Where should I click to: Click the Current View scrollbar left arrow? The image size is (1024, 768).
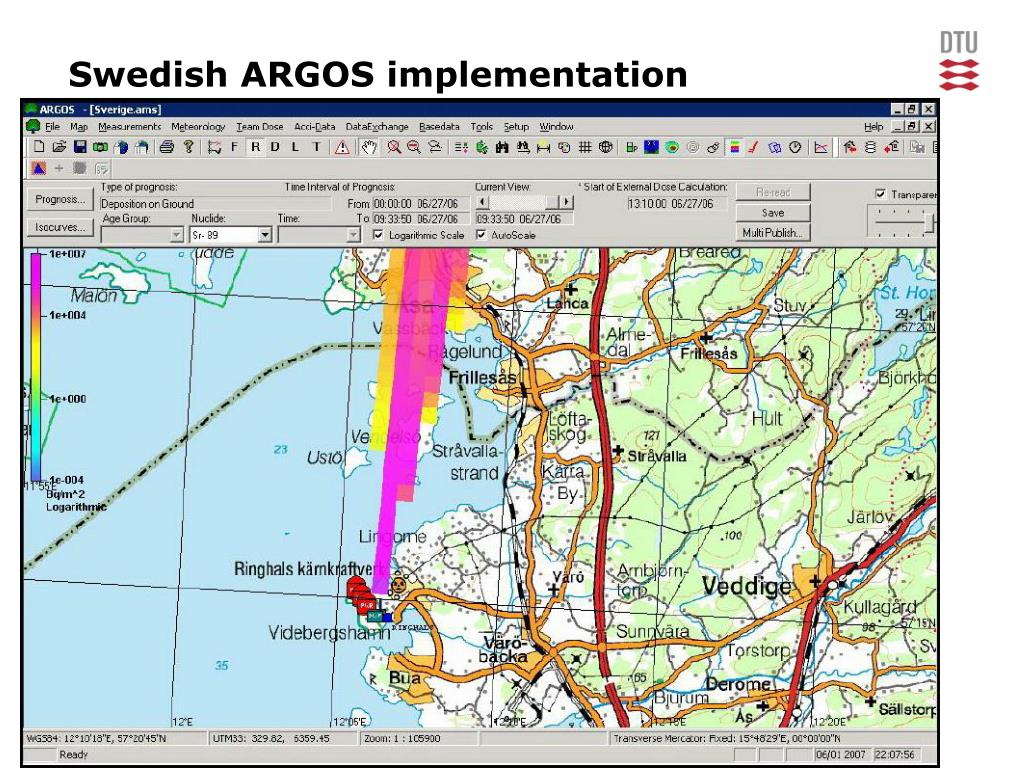(x=483, y=202)
